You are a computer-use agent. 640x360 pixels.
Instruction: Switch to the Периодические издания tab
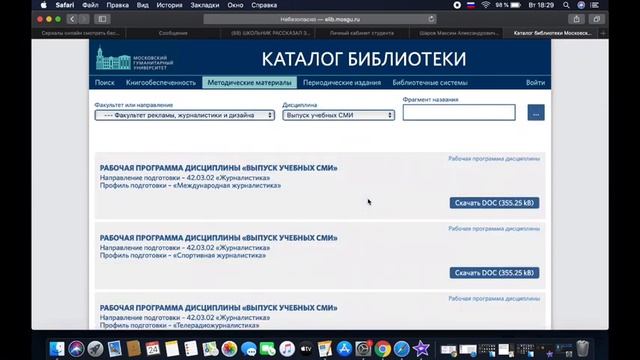point(342,82)
